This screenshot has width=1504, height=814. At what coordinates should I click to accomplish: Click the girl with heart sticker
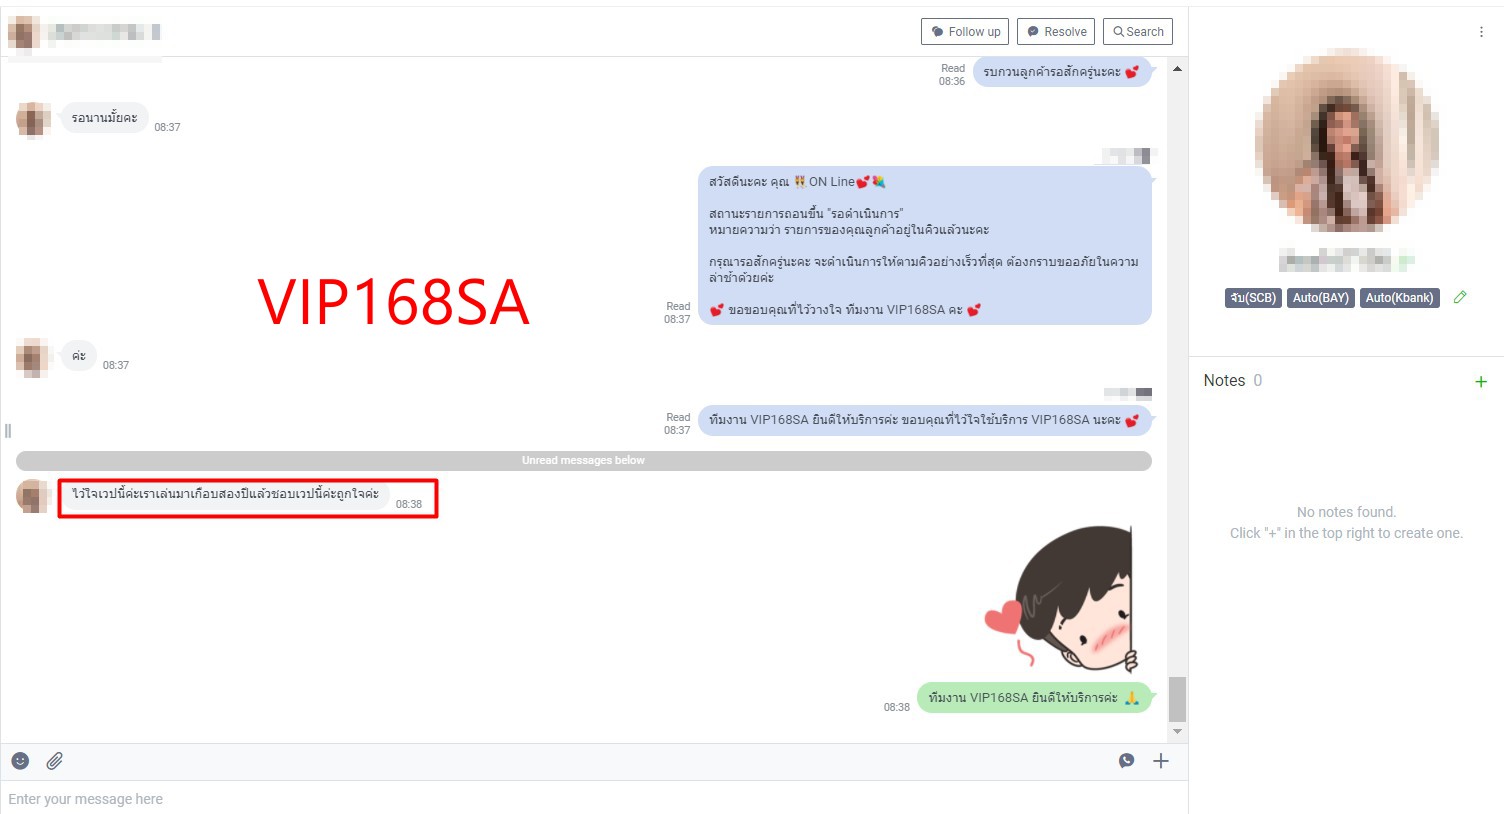point(1064,599)
